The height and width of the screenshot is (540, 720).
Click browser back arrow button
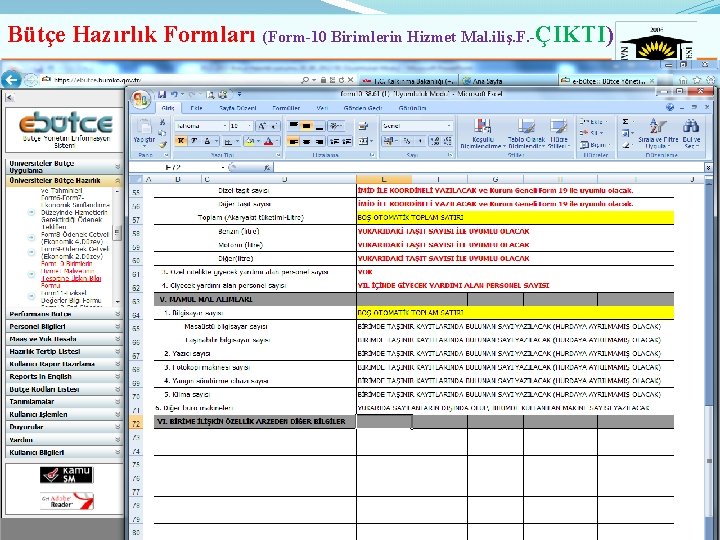tap(11, 79)
